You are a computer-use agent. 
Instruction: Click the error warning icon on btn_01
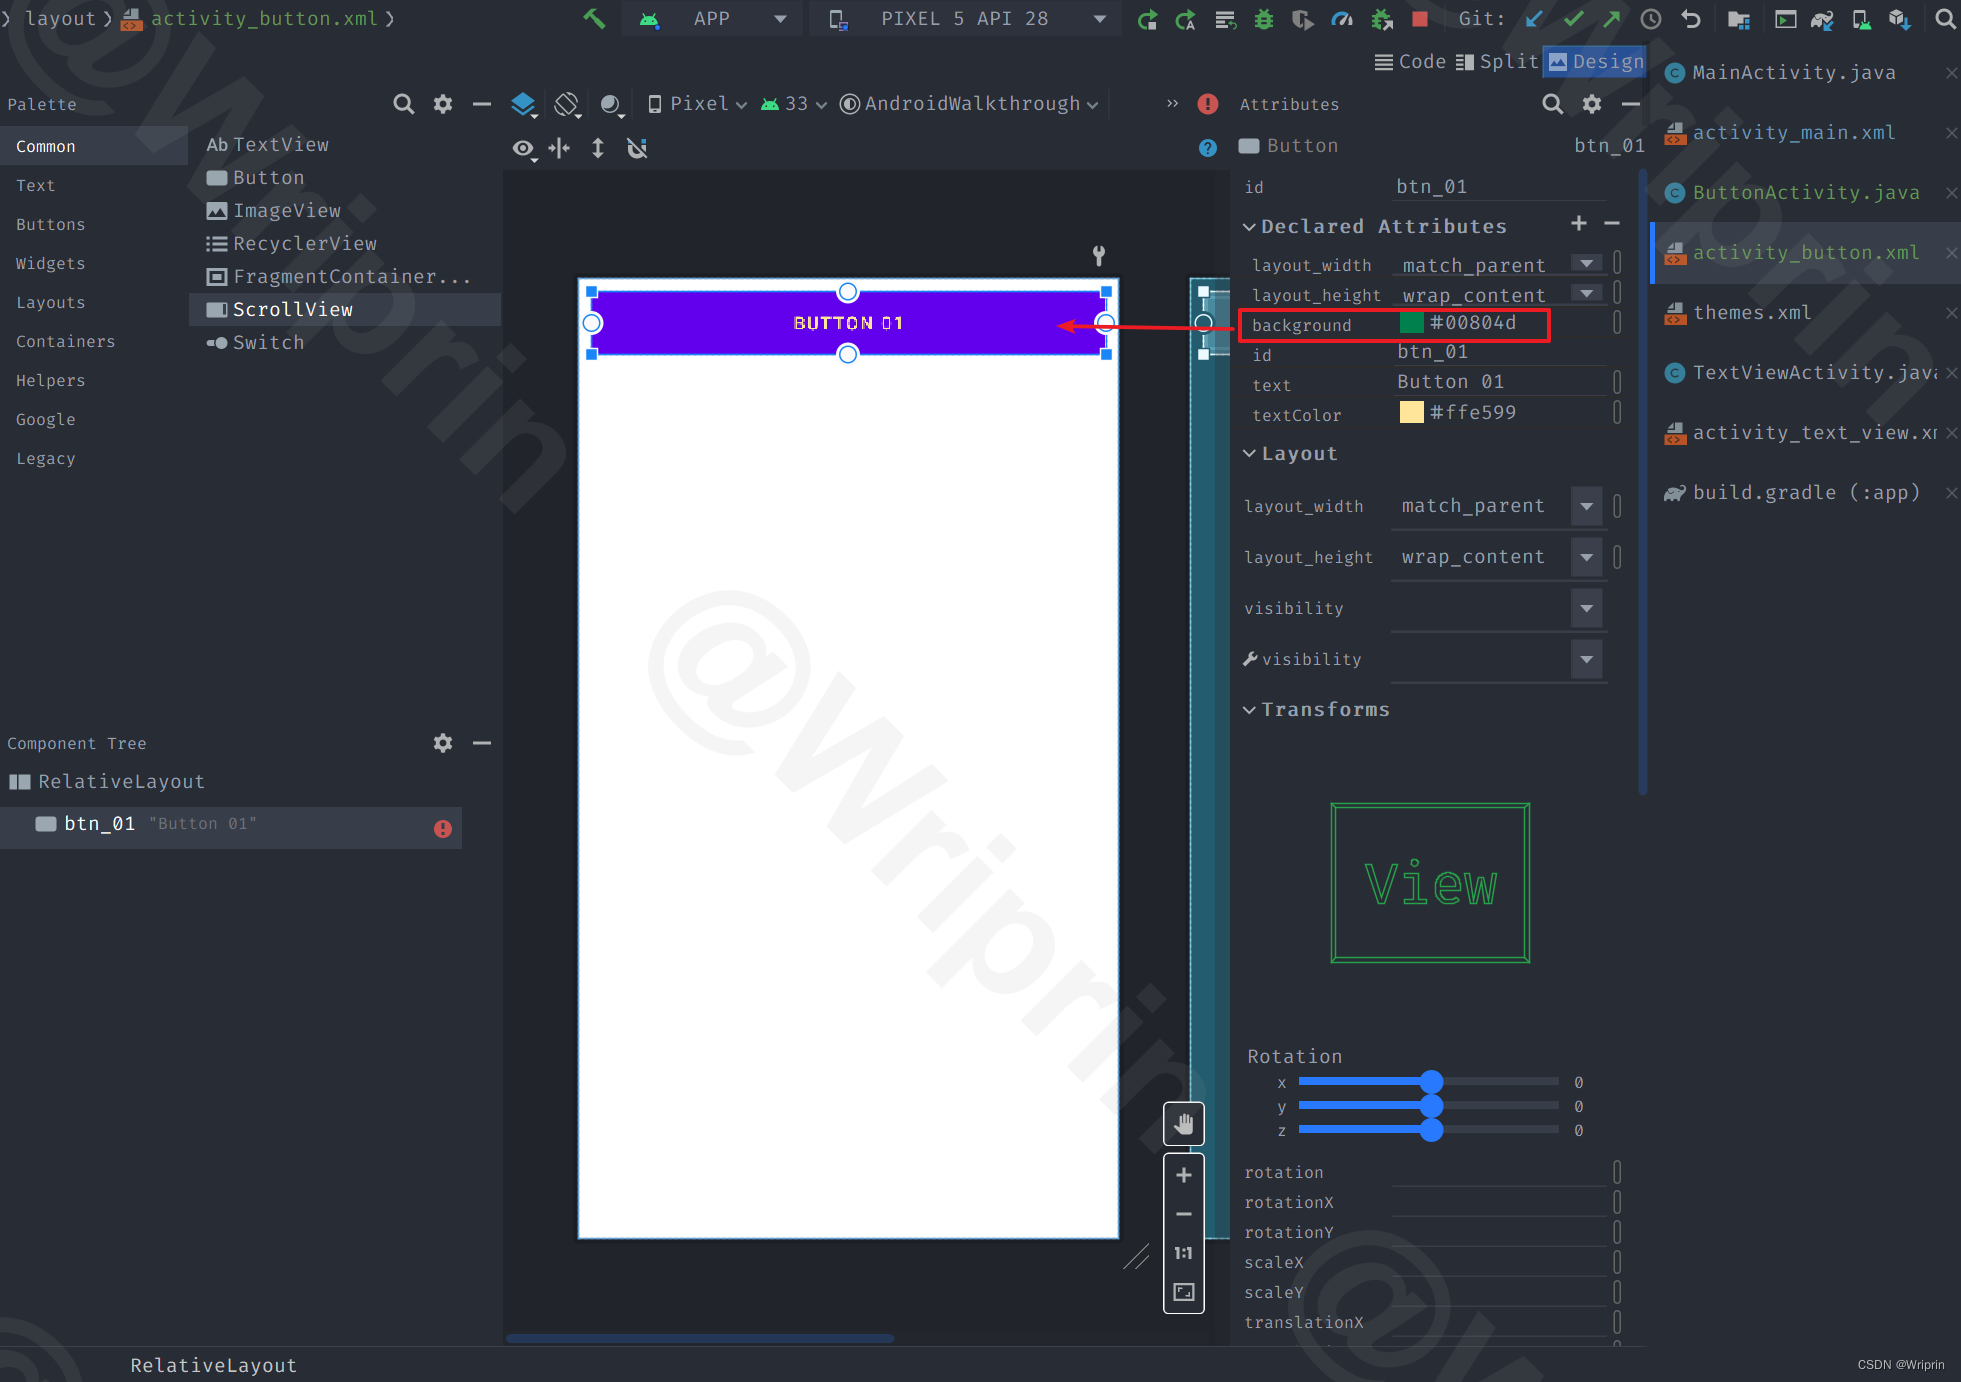coord(443,824)
